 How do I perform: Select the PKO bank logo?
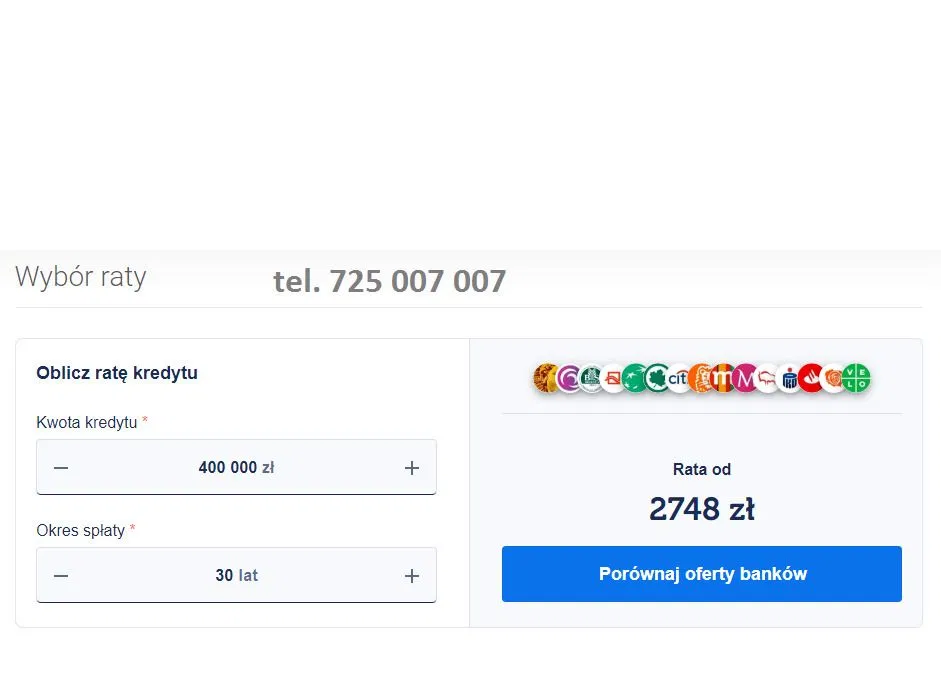coord(789,378)
